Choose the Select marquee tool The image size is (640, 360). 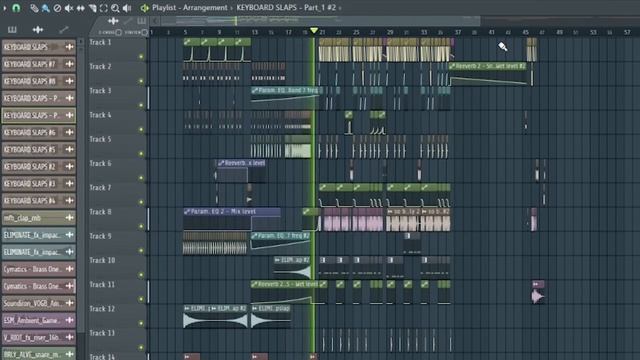104,8
